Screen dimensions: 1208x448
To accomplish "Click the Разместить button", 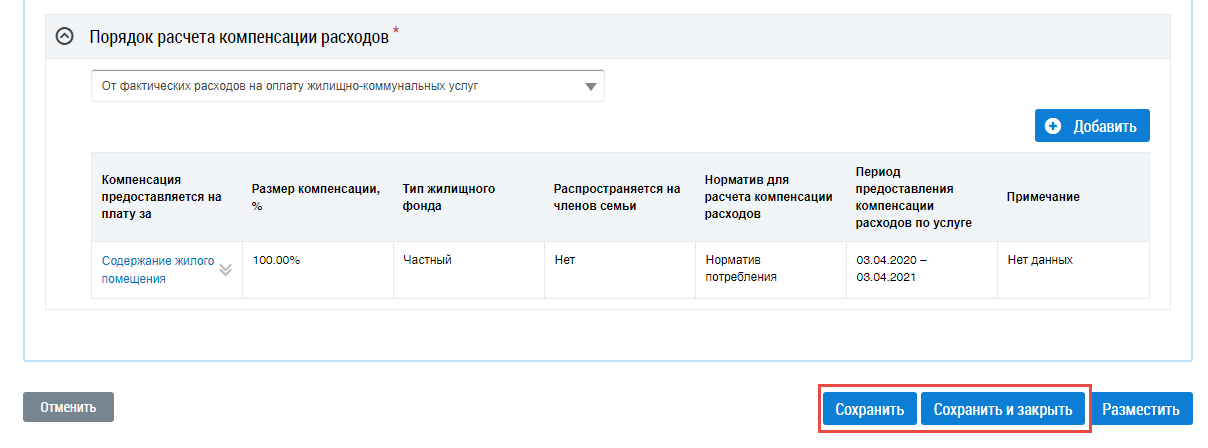I will (1141, 409).
